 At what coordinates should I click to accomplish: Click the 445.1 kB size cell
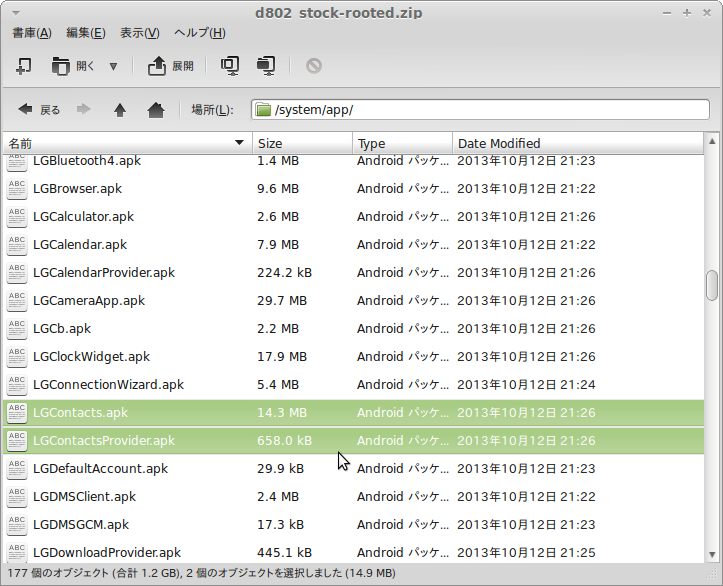pos(284,552)
